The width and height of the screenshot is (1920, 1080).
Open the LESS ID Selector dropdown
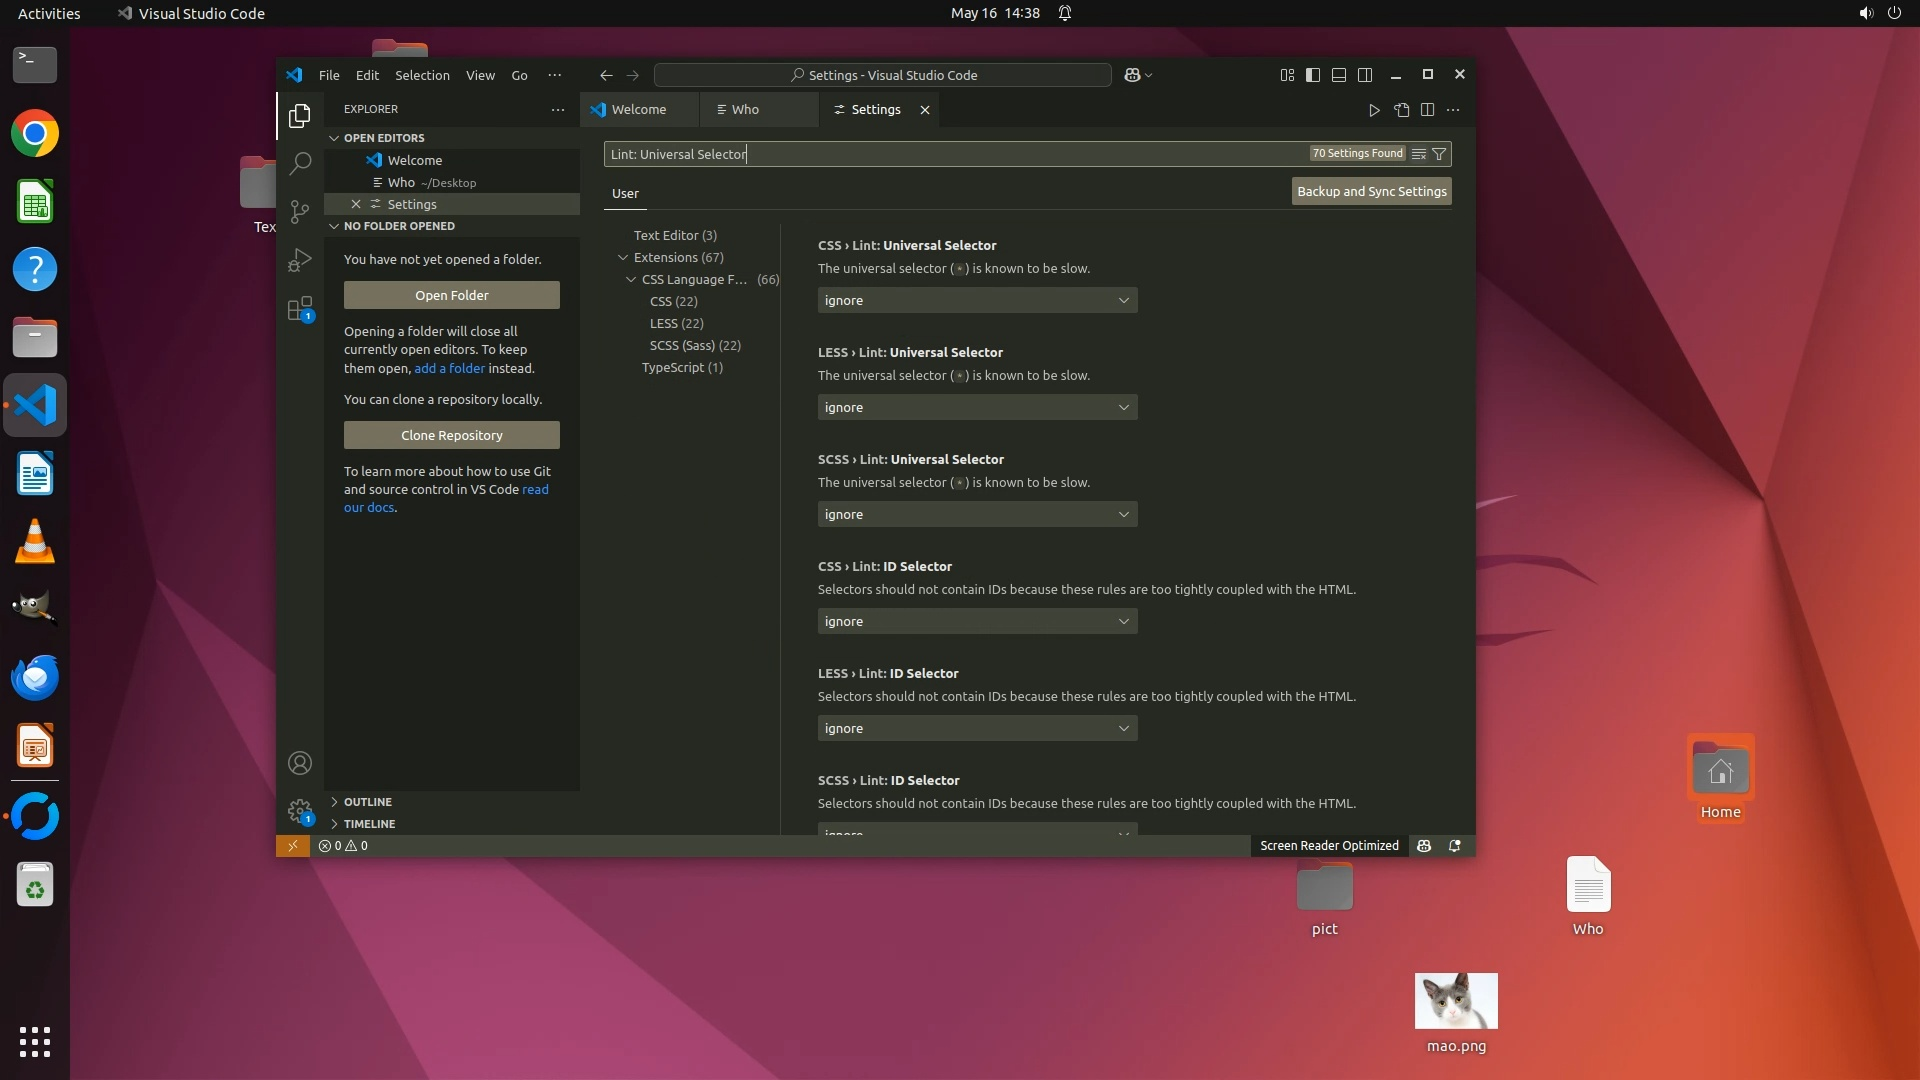click(977, 729)
